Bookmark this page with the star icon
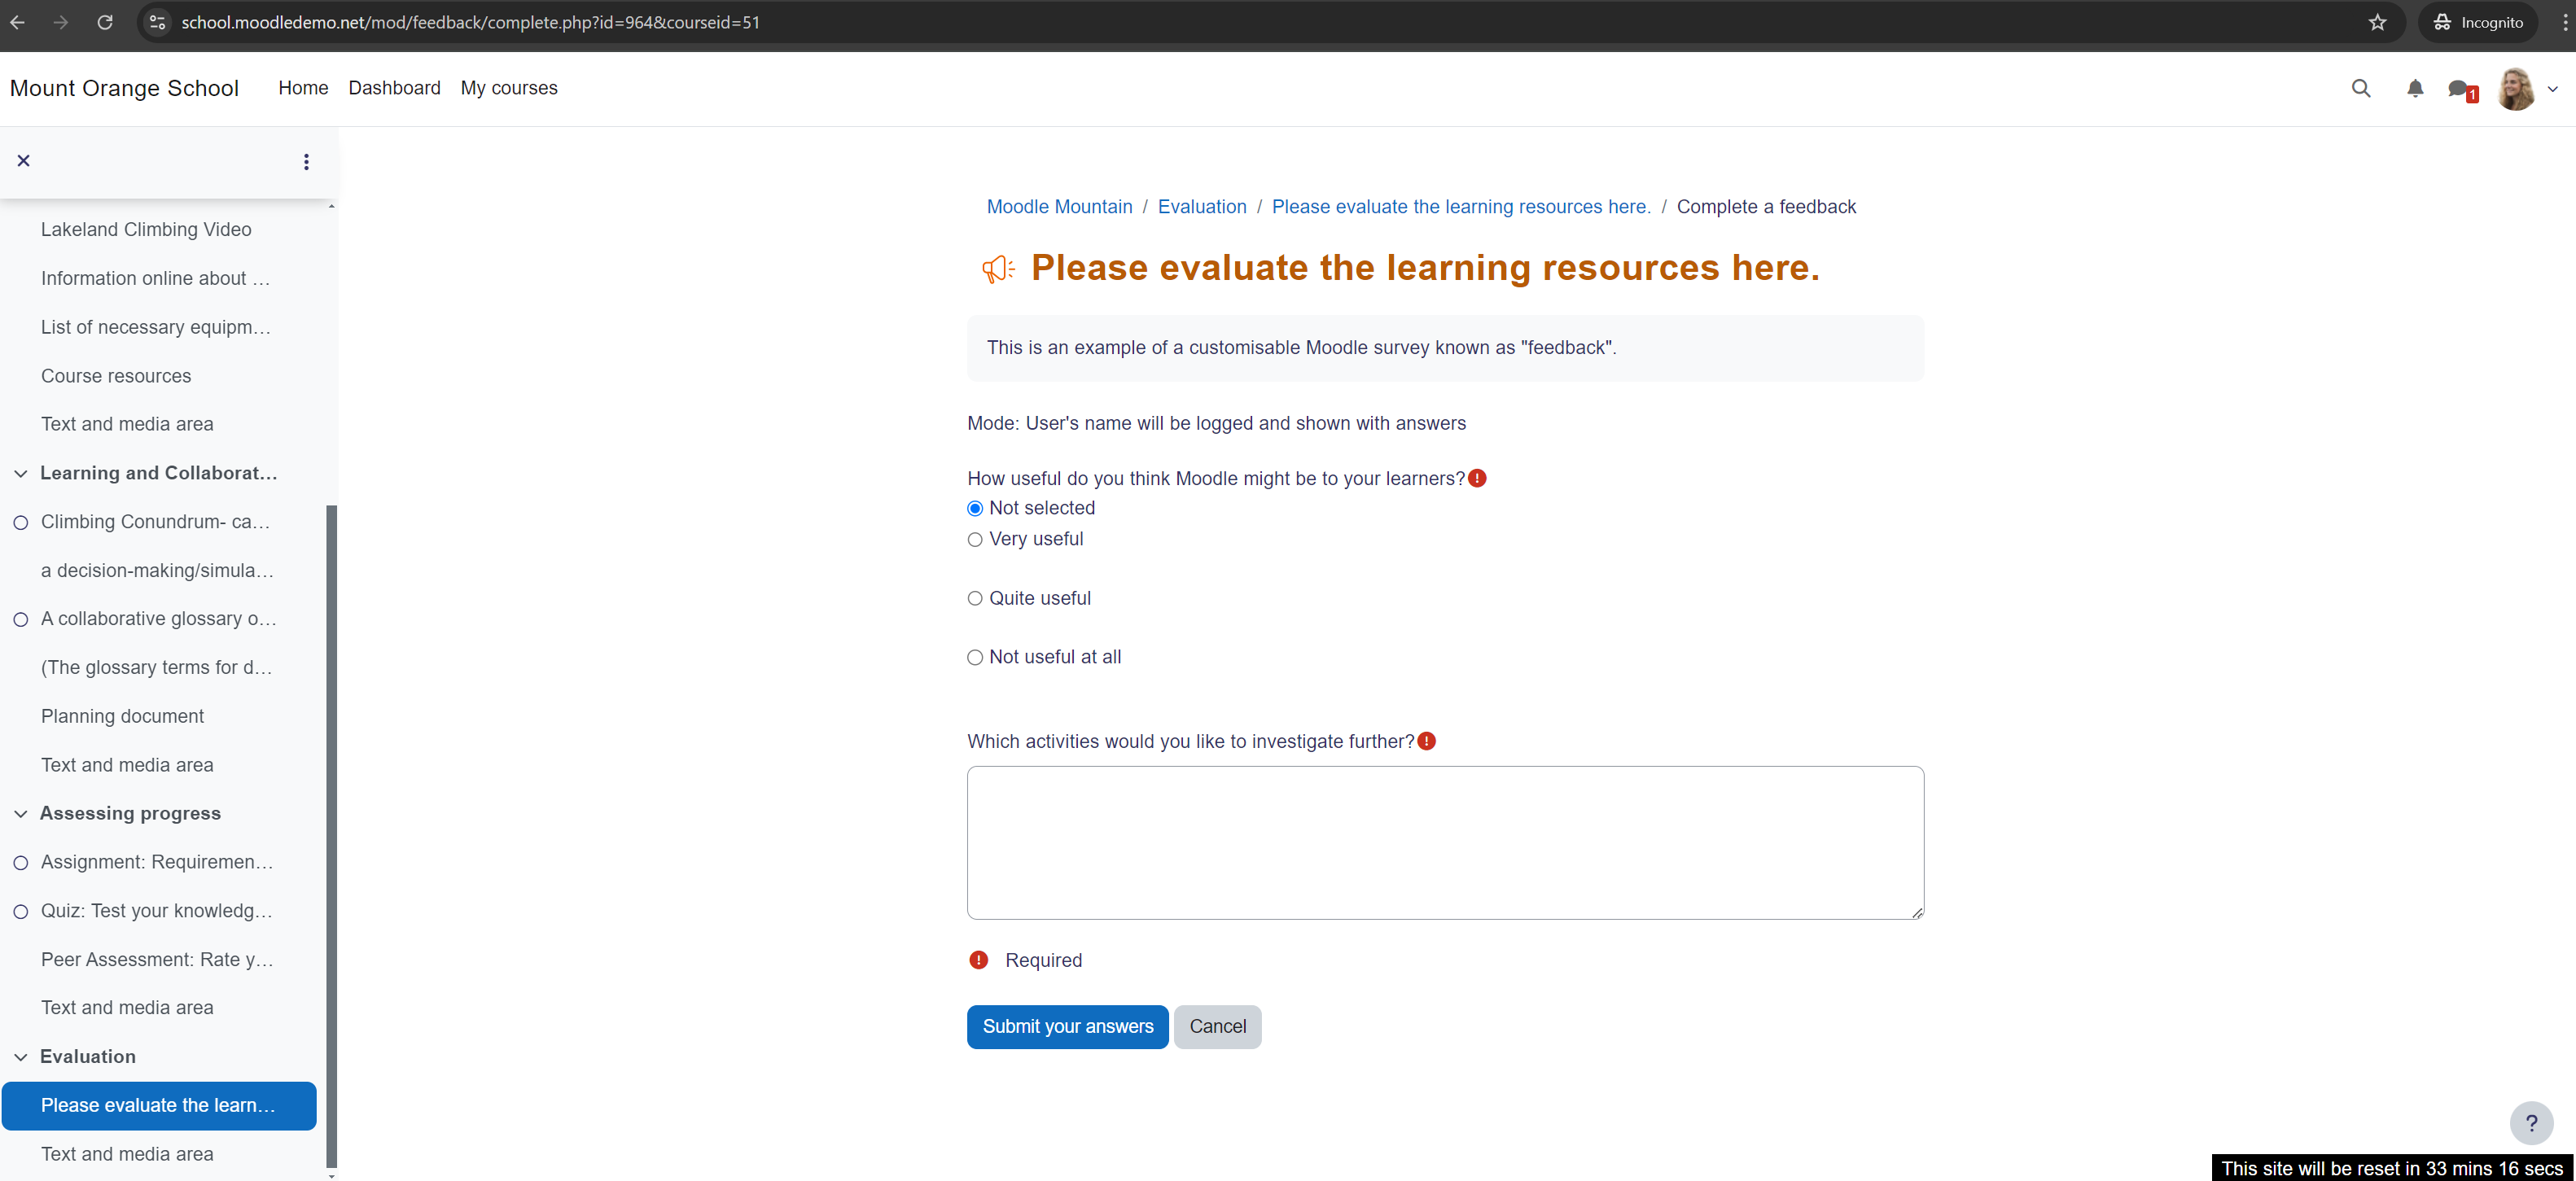 (2377, 22)
